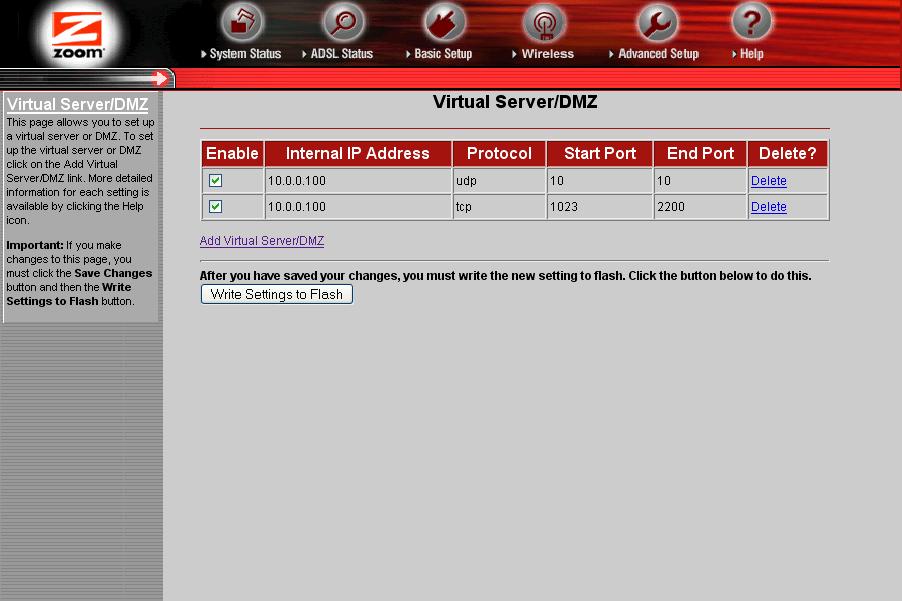Click the ADSL Status magnifier icon
This screenshot has height=601, width=902.
(344, 22)
